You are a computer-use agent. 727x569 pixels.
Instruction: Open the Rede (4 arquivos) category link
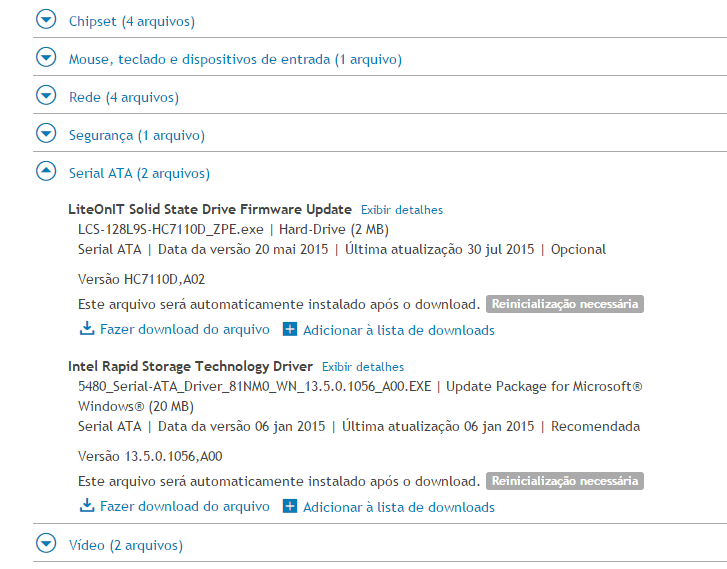(x=124, y=97)
